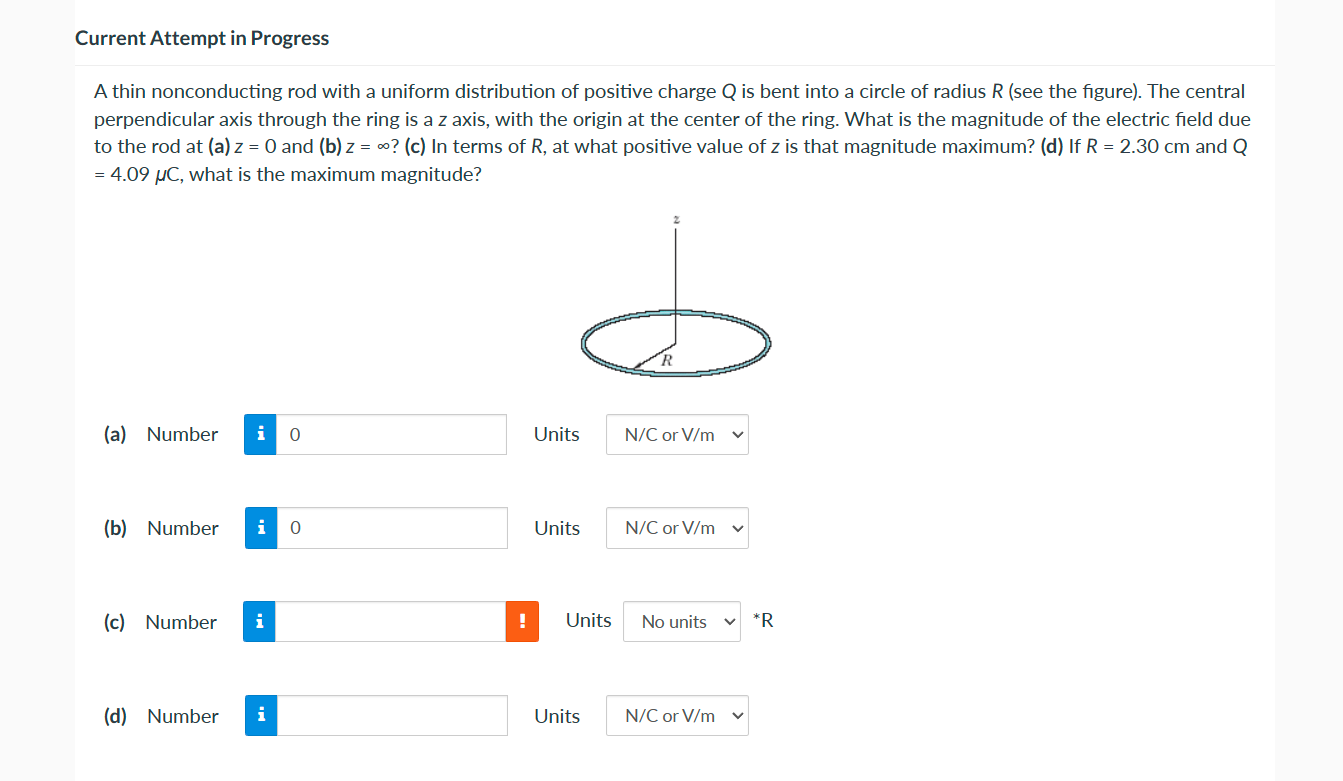Viewport: 1343px width, 781px height.
Task: Open the Units dropdown for part (b)
Action: click(x=677, y=528)
